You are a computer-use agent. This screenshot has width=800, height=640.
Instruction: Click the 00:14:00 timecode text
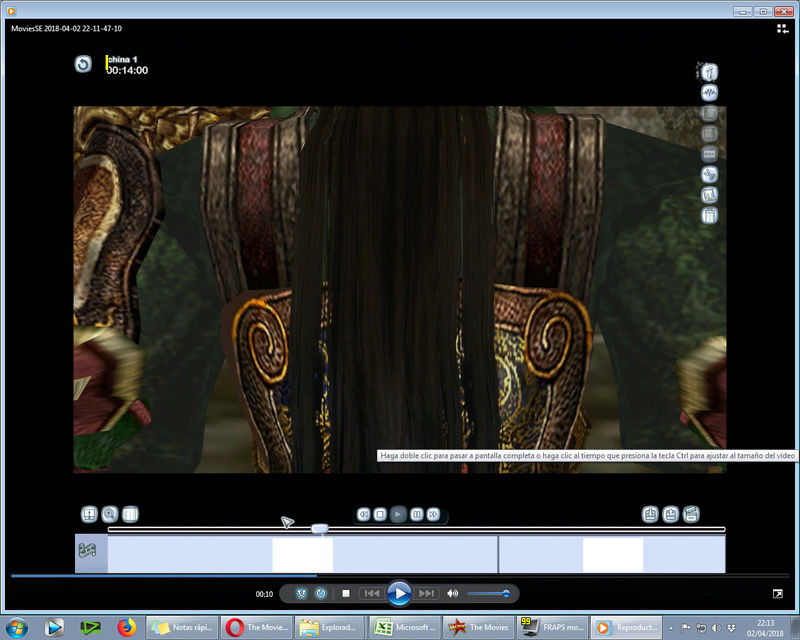coord(128,70)
